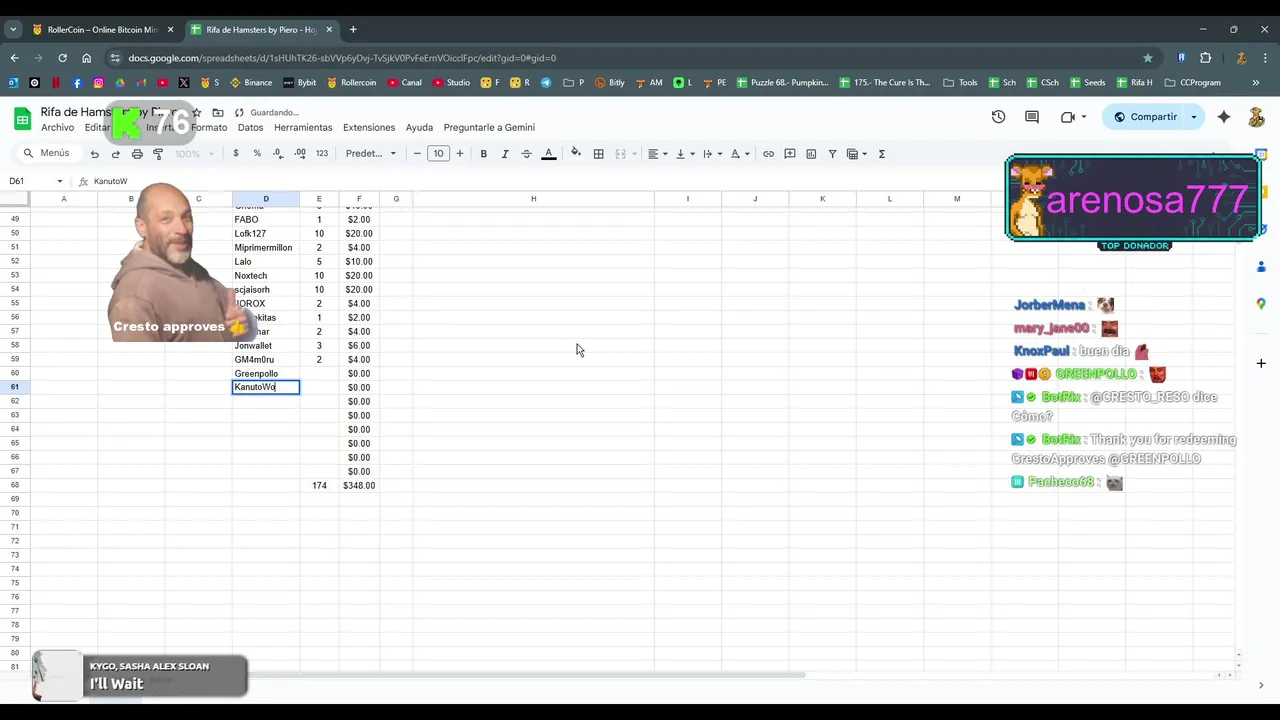Increase decimal places
This screenshot has height=720, width=1280.
coord(300,154)
